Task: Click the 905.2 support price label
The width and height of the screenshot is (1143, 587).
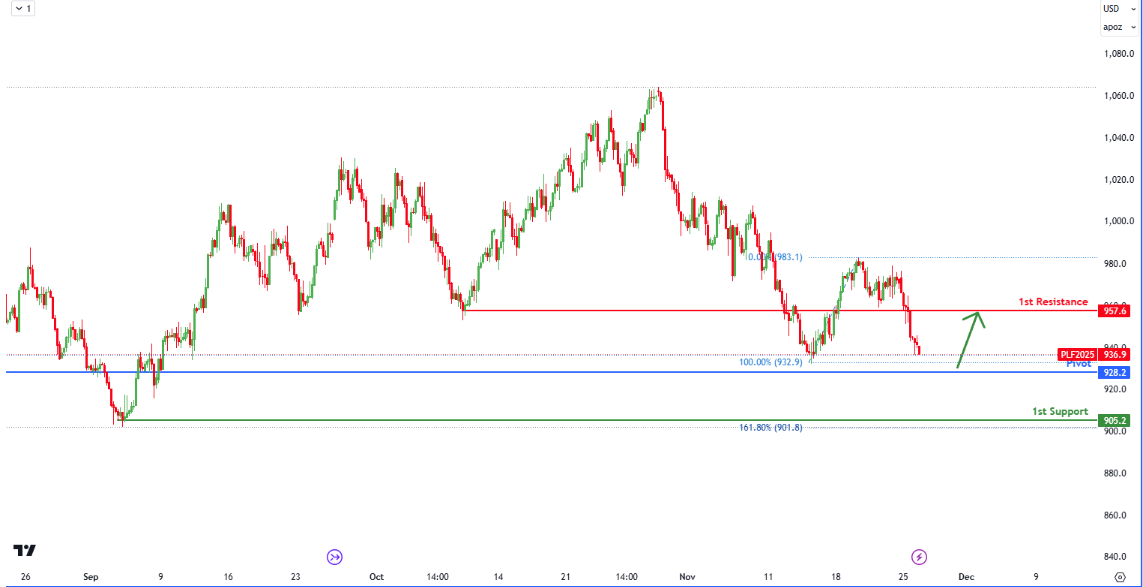Action: coord(1115,421)
